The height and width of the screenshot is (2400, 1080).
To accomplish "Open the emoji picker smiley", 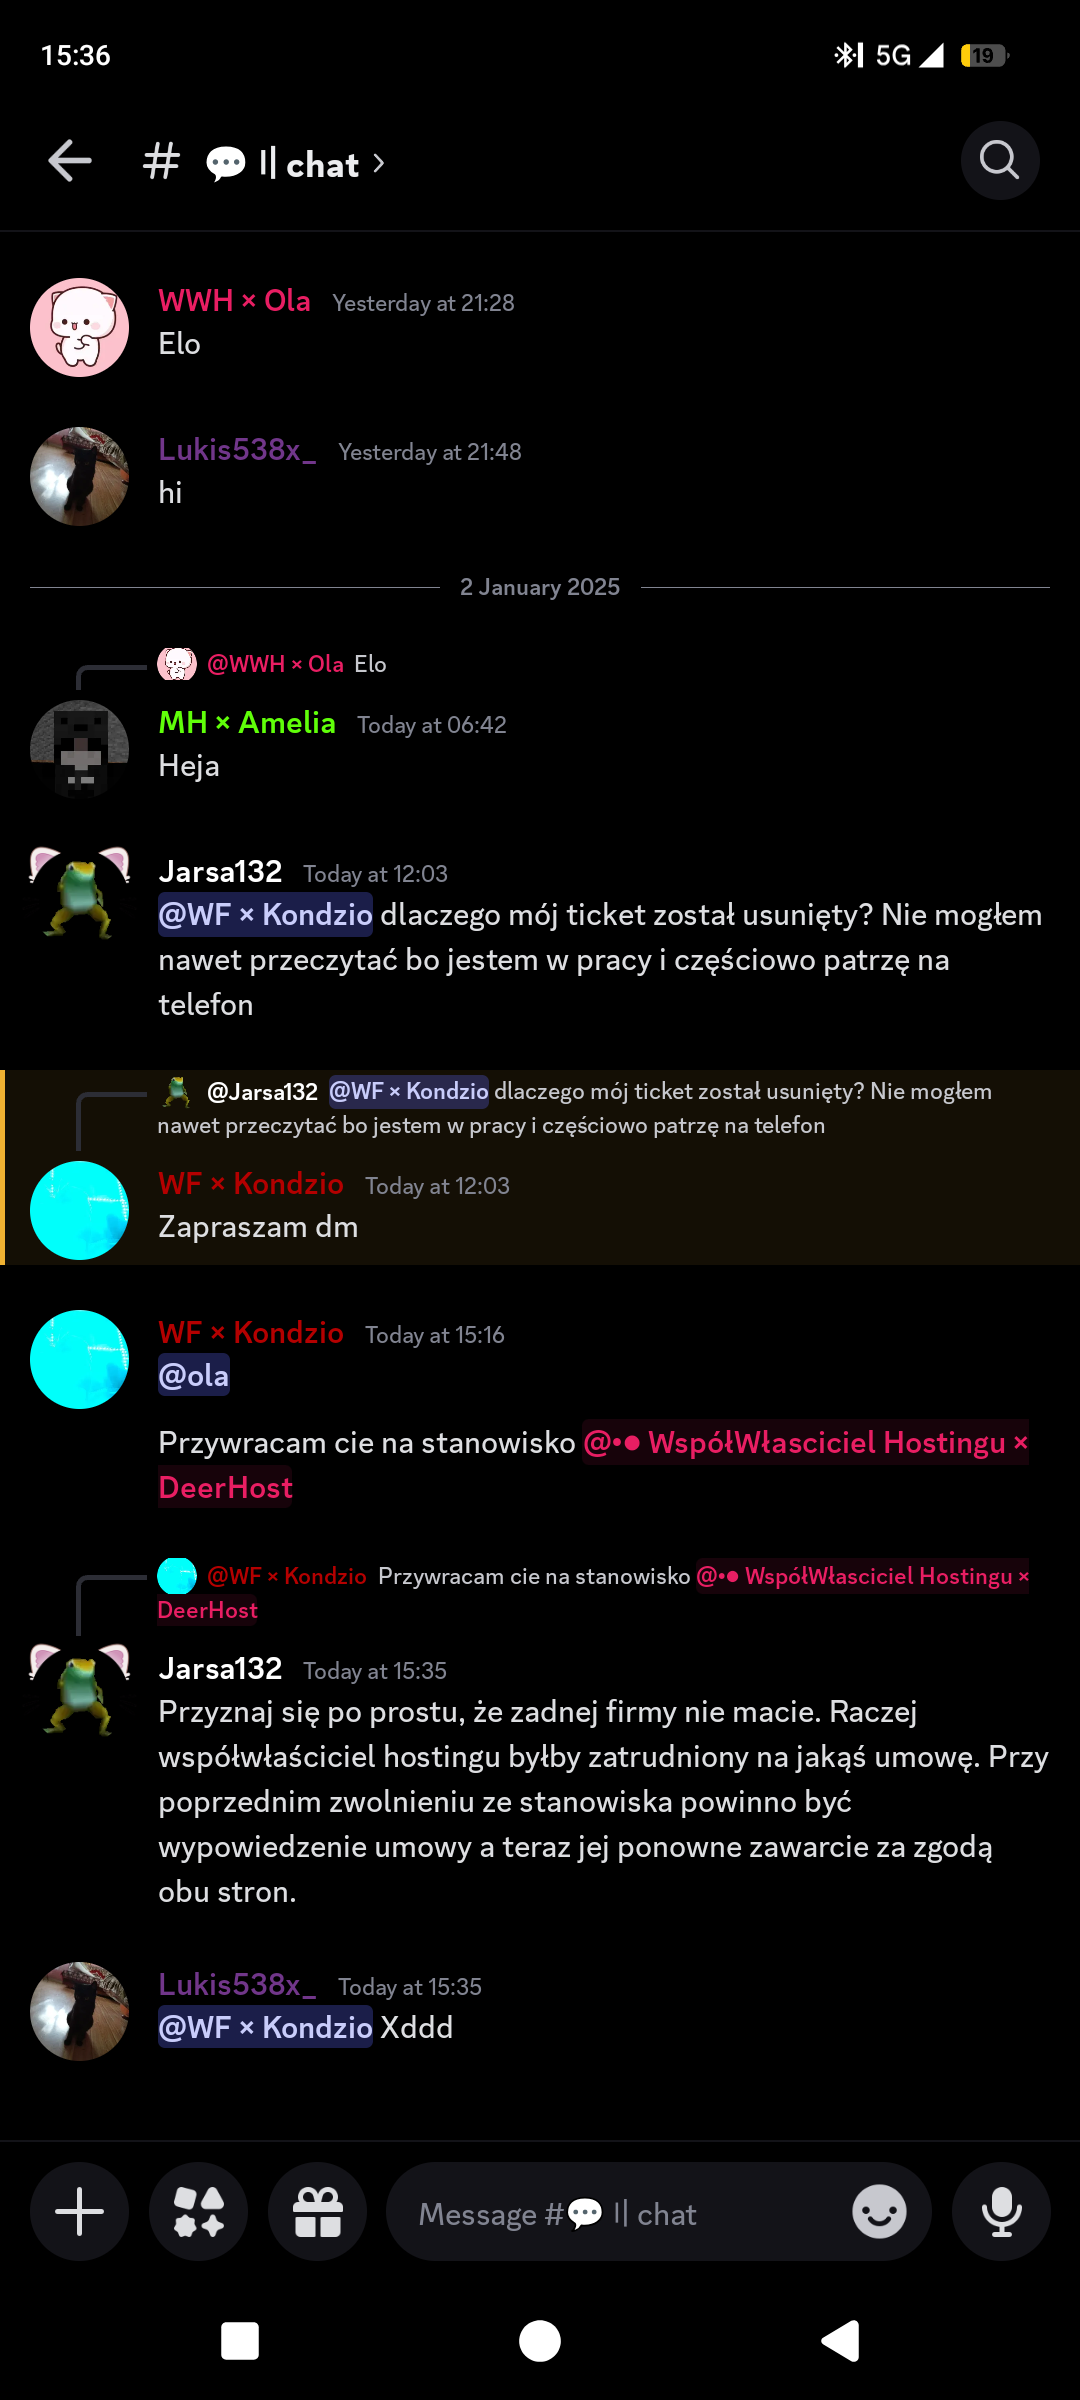I will [x=879, y=2212].
